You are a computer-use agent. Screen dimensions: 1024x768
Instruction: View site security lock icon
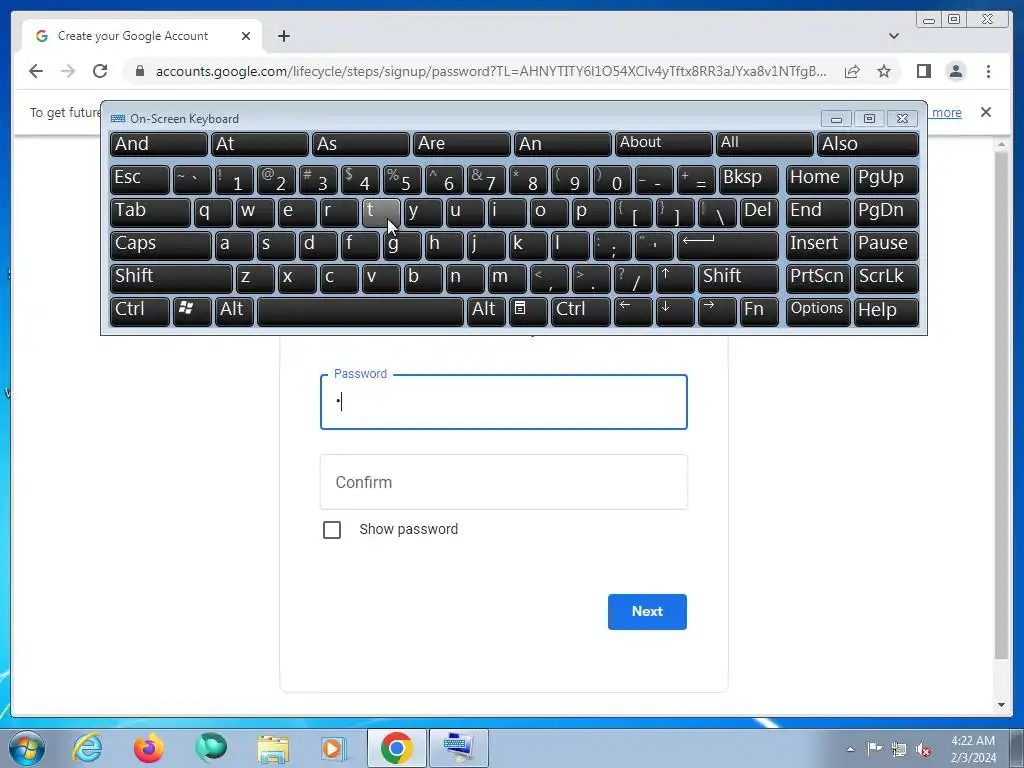point(140,71)
